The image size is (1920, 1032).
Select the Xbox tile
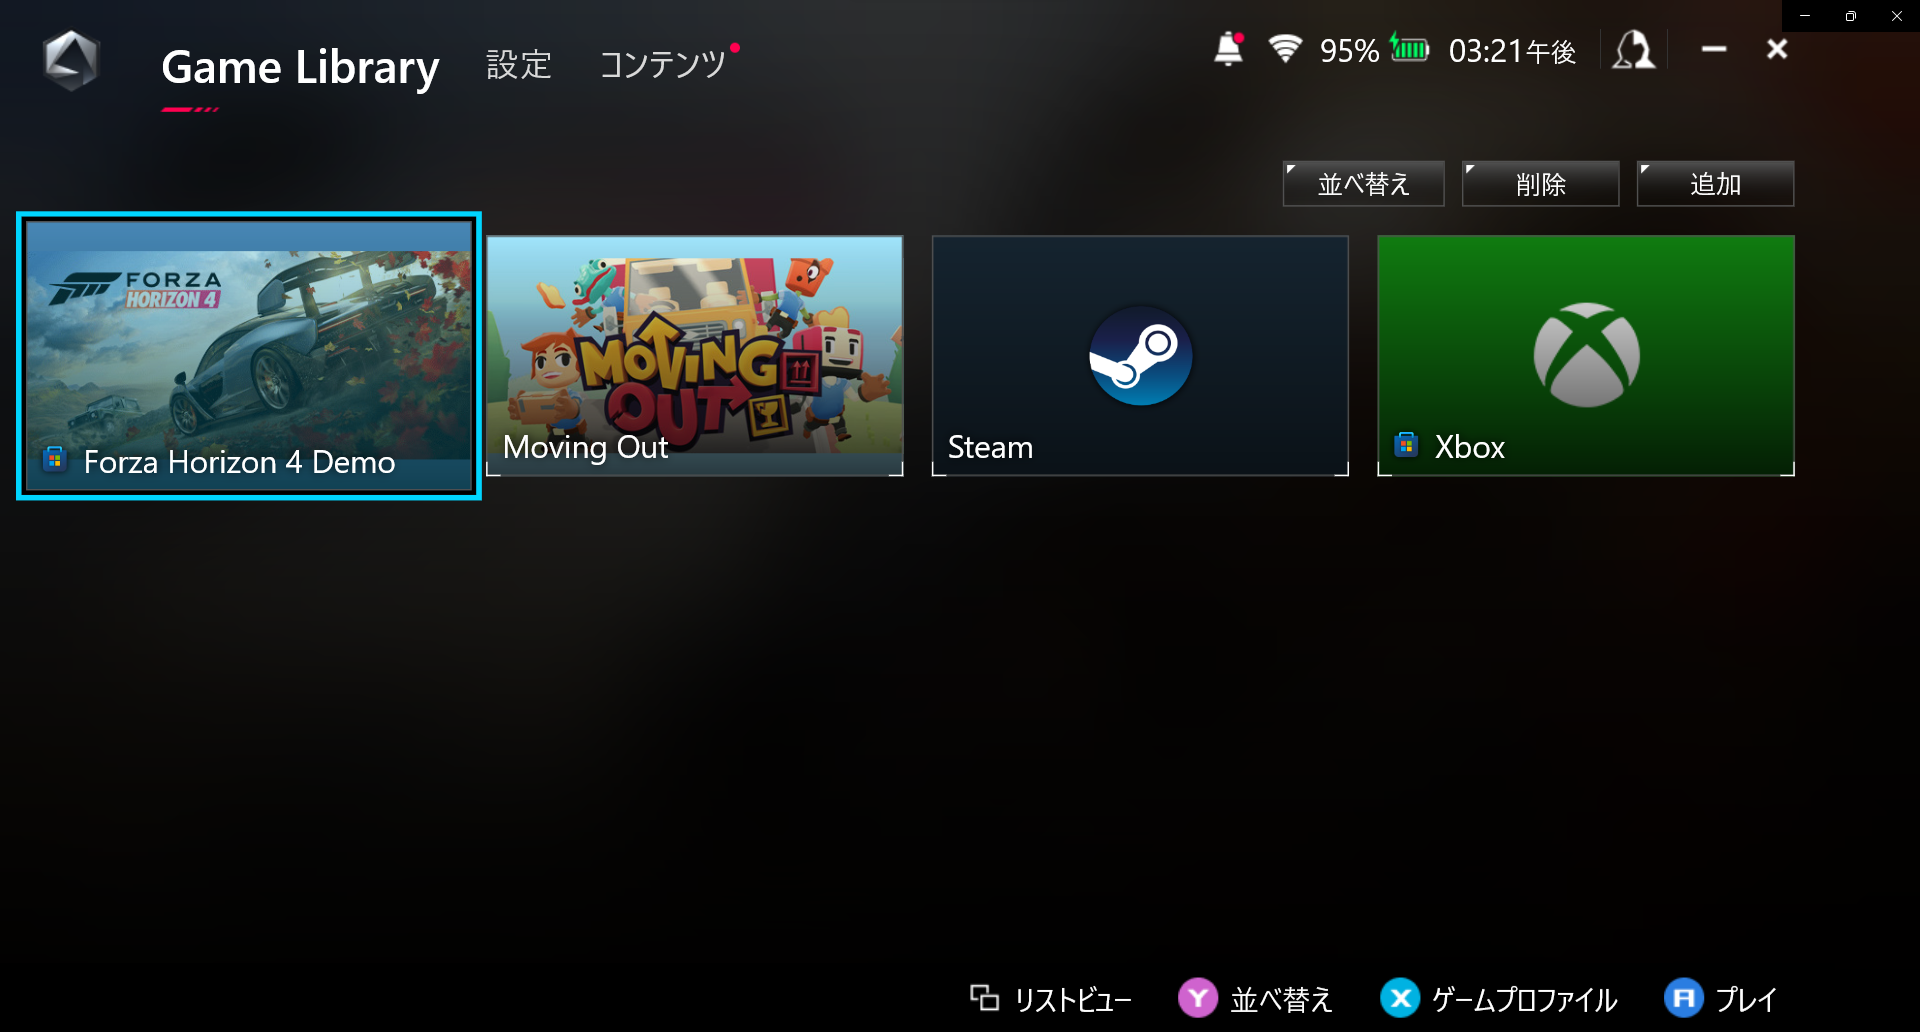pyautogui.click(x=1586, y=356)
